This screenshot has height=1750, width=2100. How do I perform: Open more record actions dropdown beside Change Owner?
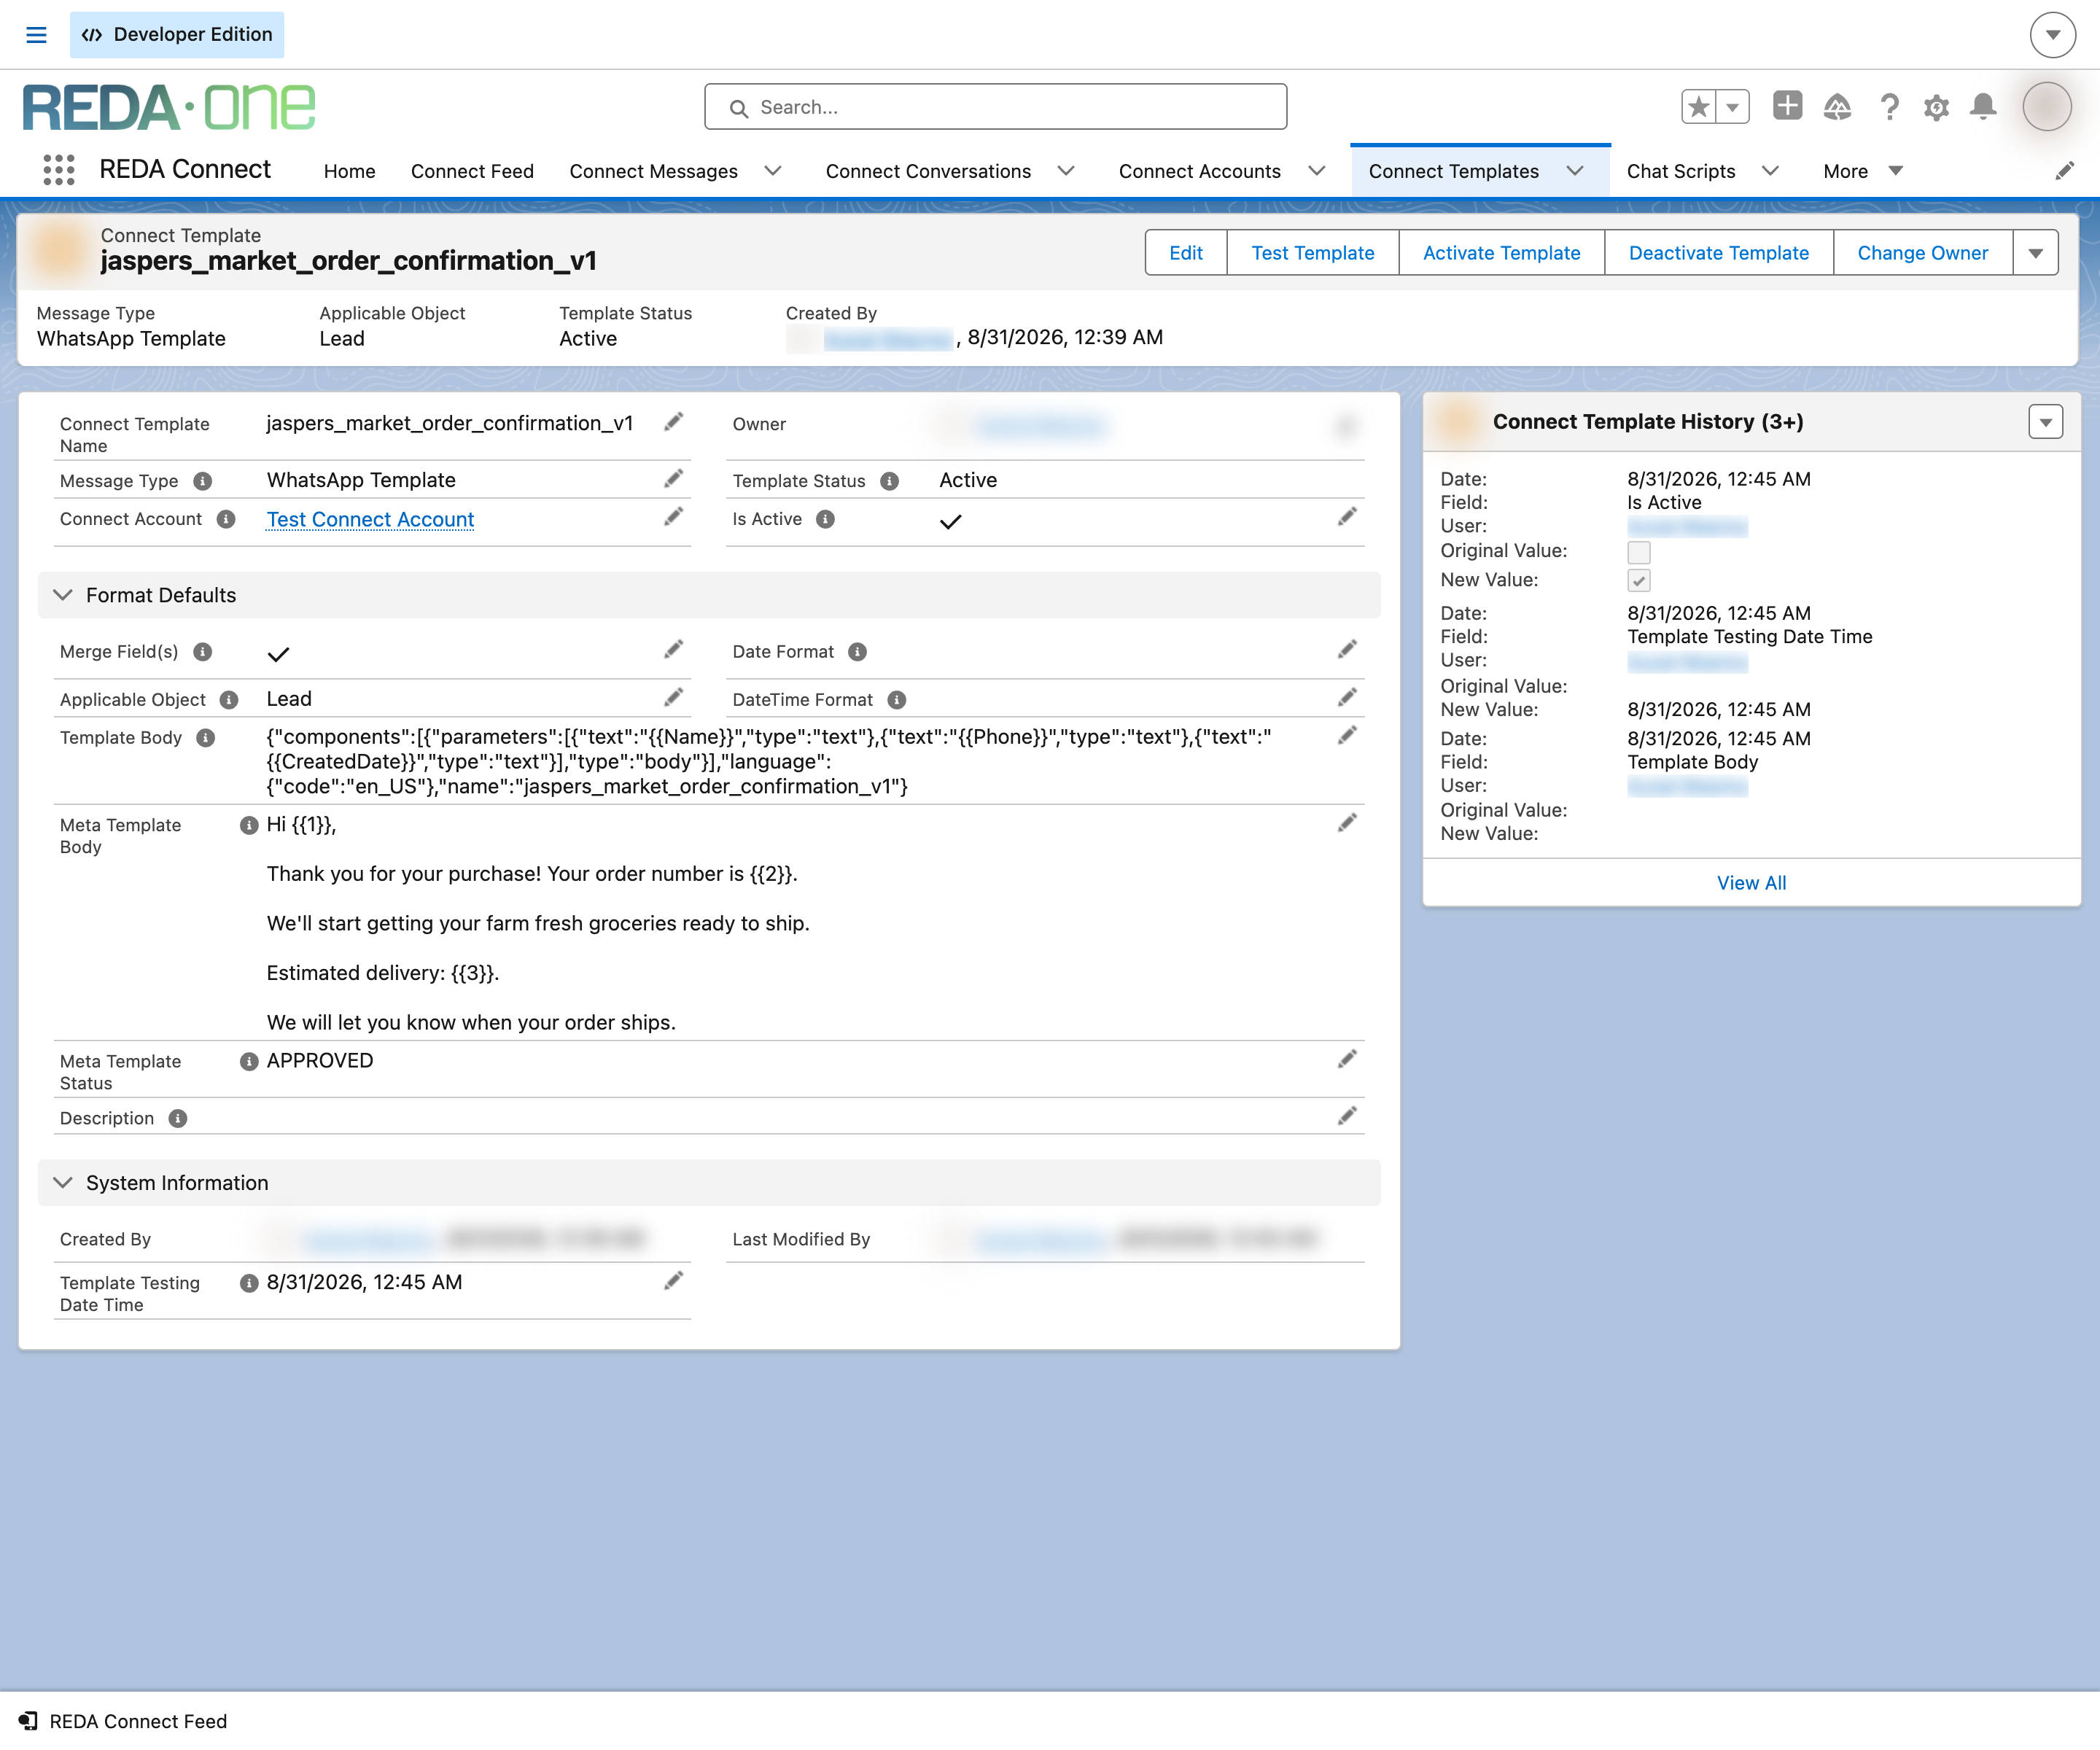click(2035, 253)
